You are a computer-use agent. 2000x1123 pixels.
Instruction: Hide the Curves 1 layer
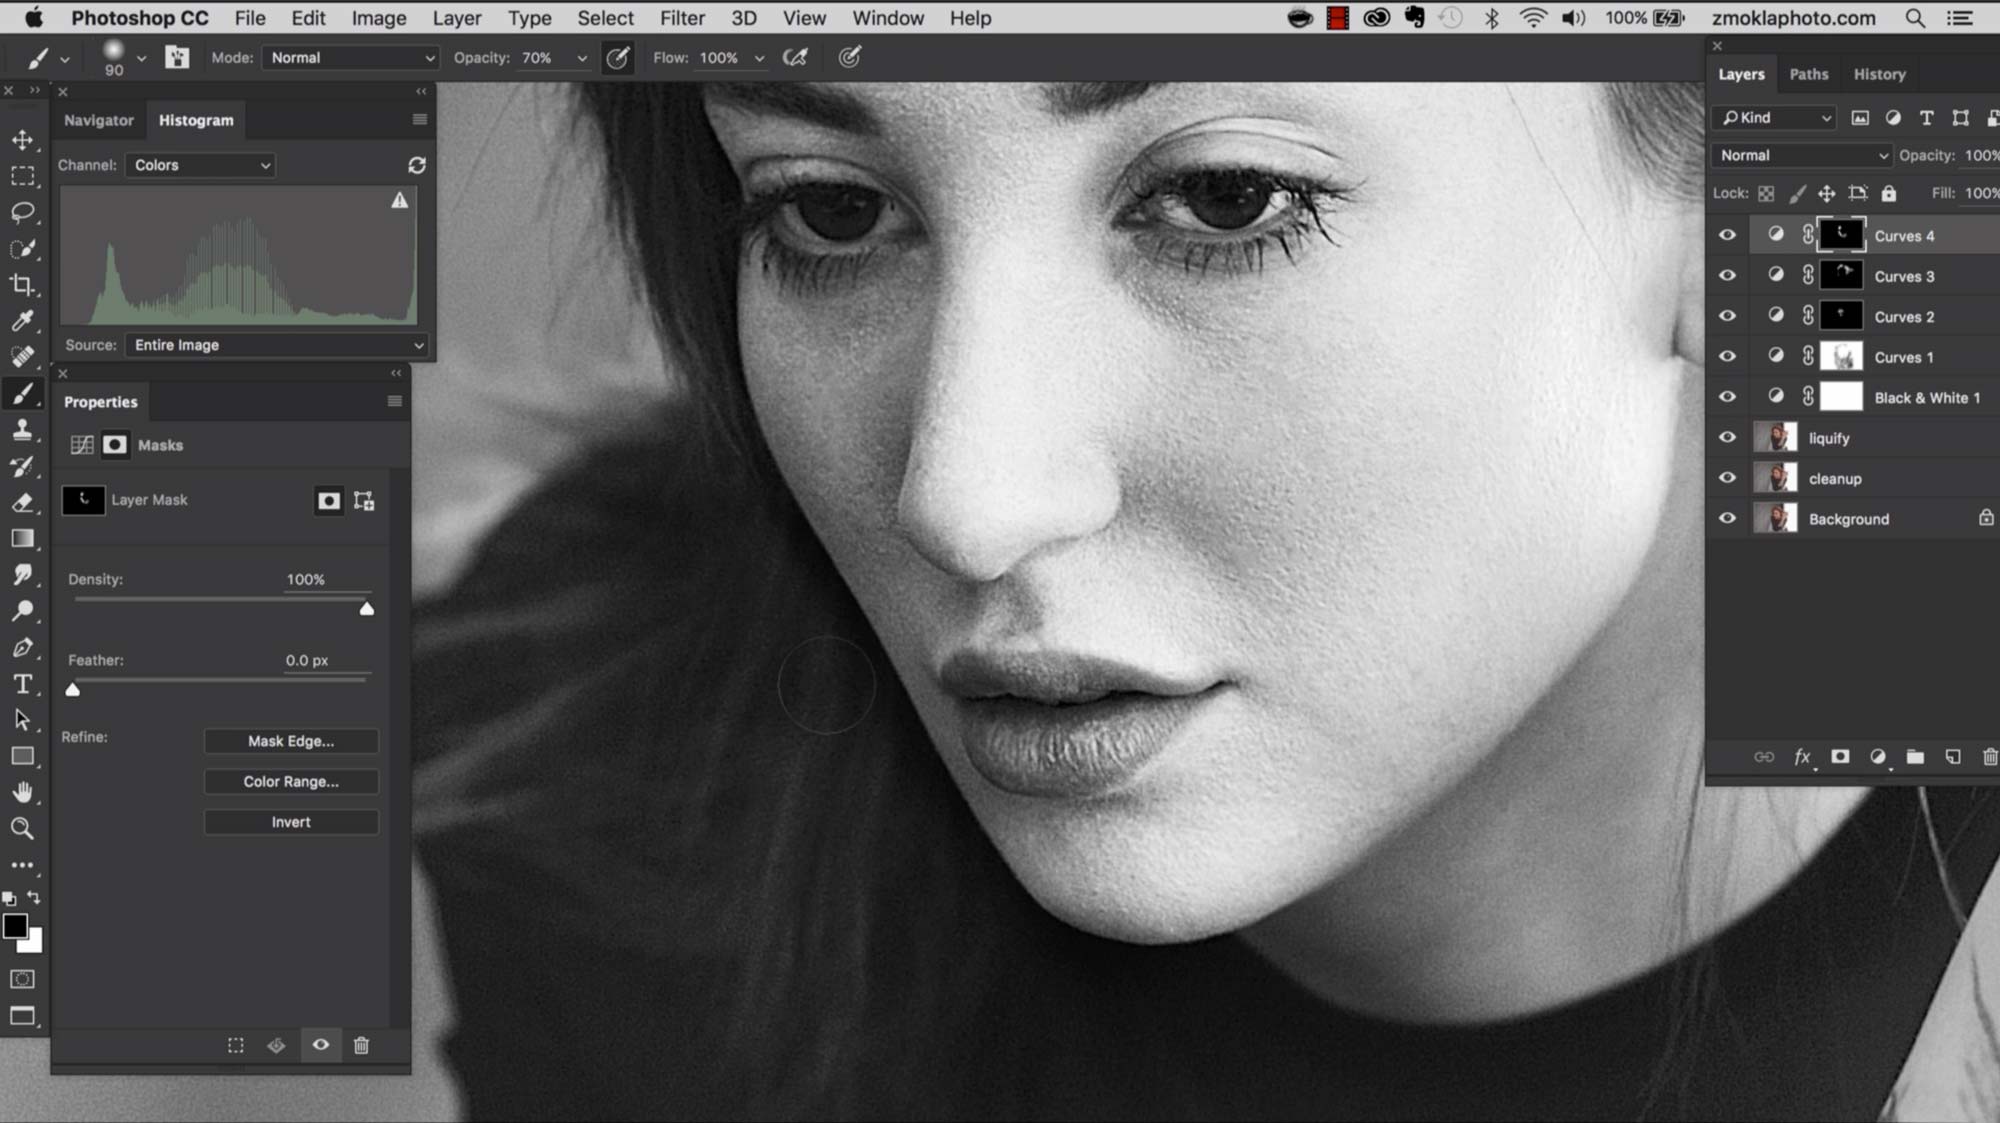pyautogui.click(x=1727, y=356)
